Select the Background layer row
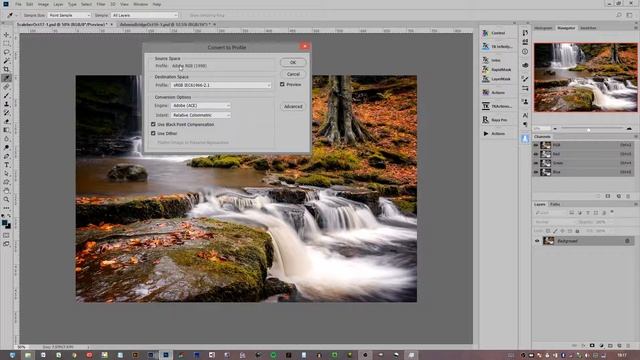The height and width of the screenshot is (360, 640). tap(584, 241)
